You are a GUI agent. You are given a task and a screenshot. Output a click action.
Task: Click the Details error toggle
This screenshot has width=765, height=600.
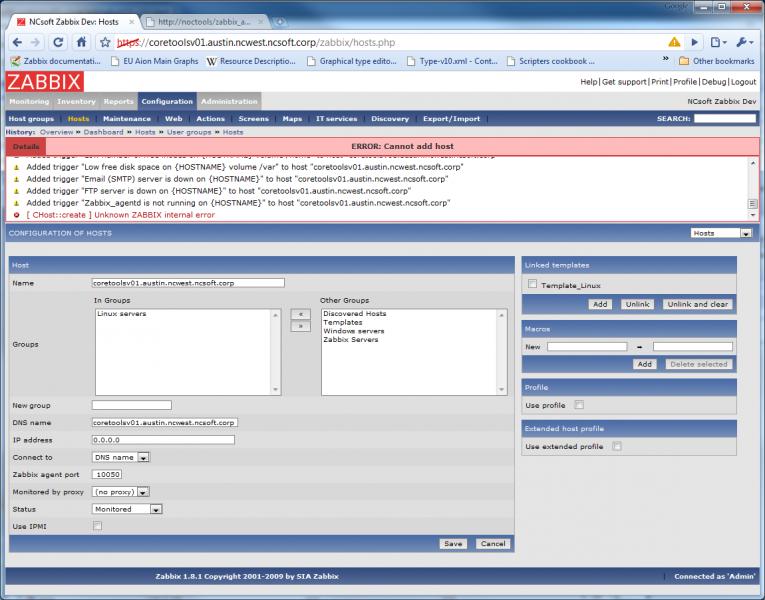pyautogui.click(x=26, y=146)
